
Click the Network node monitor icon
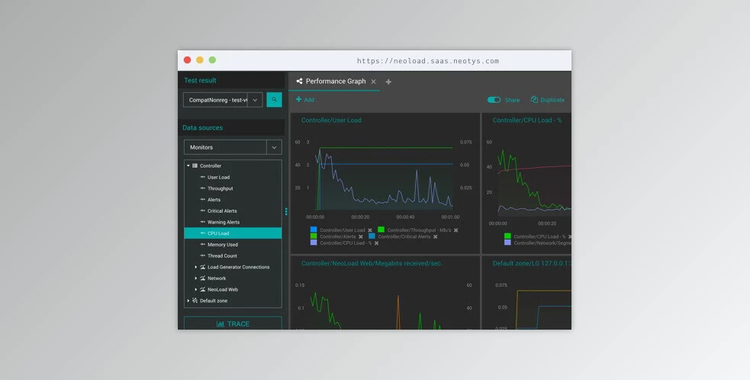coord(202,278)
